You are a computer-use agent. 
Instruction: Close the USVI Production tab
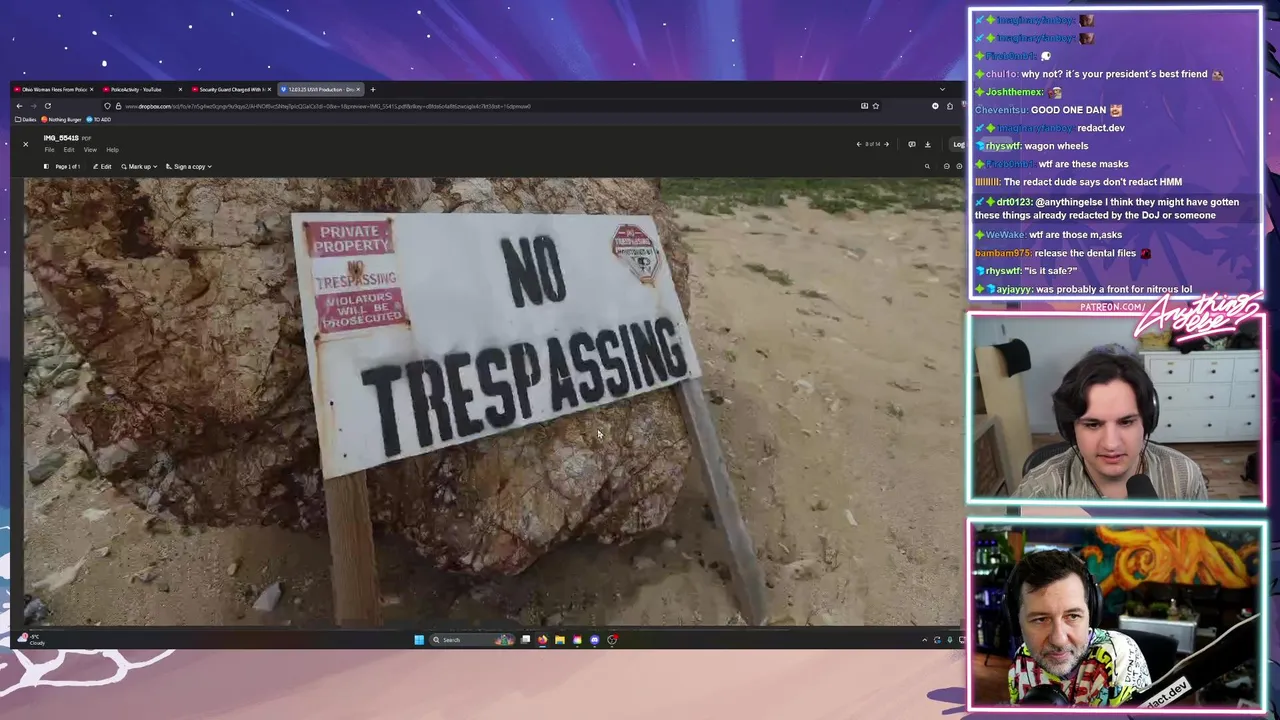pyautogui.click(x=358, y=89)
